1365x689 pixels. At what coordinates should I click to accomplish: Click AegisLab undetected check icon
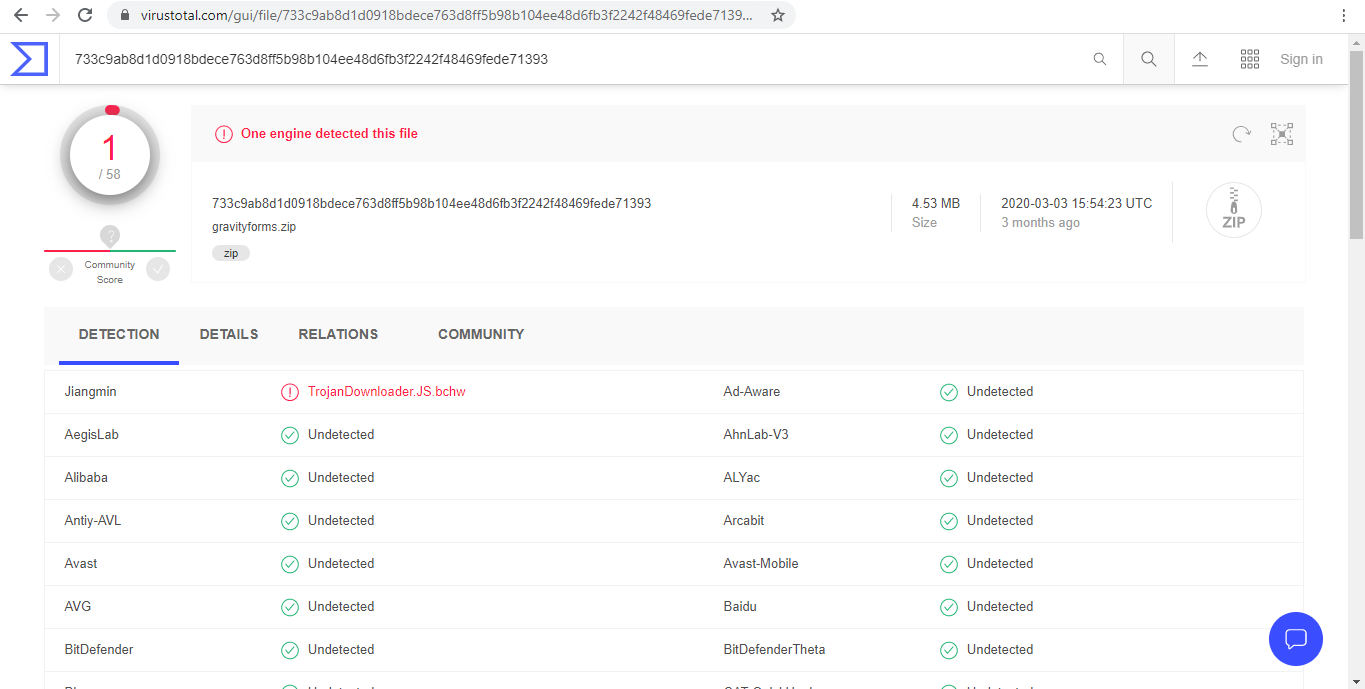click(x=290, y=435)
